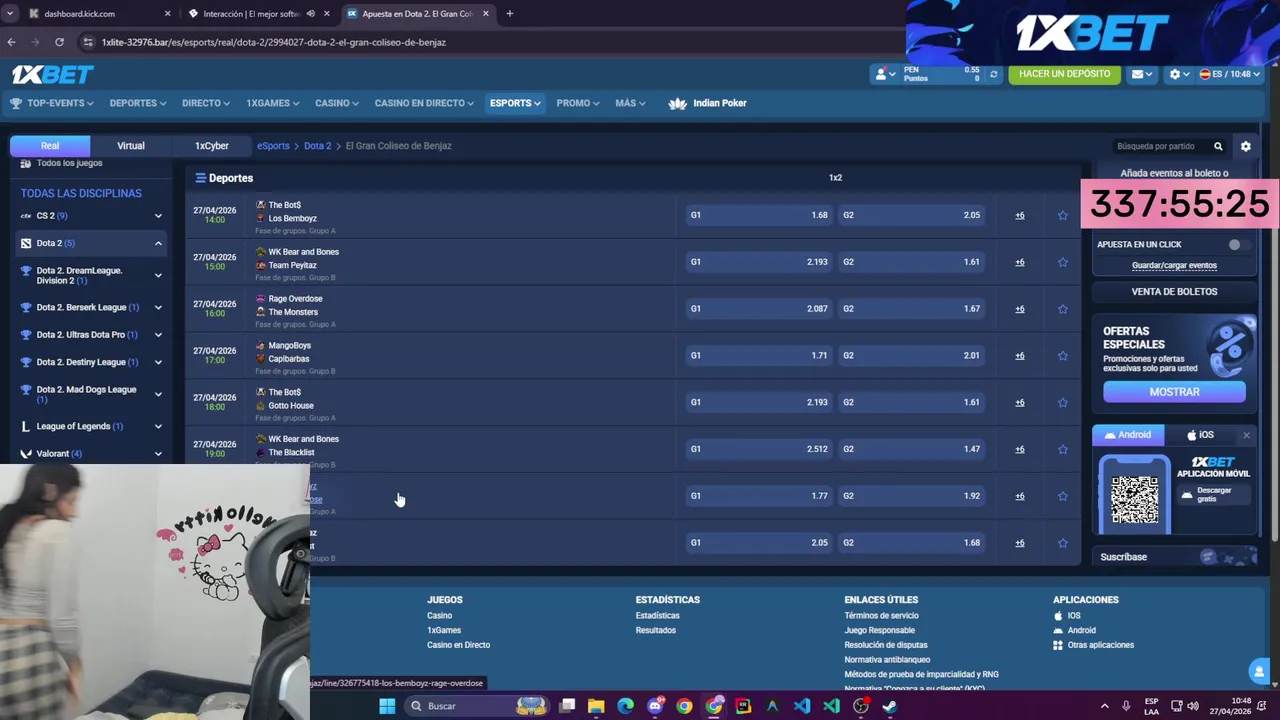Expand the Valorant discipline

click(x=158, y=453)
